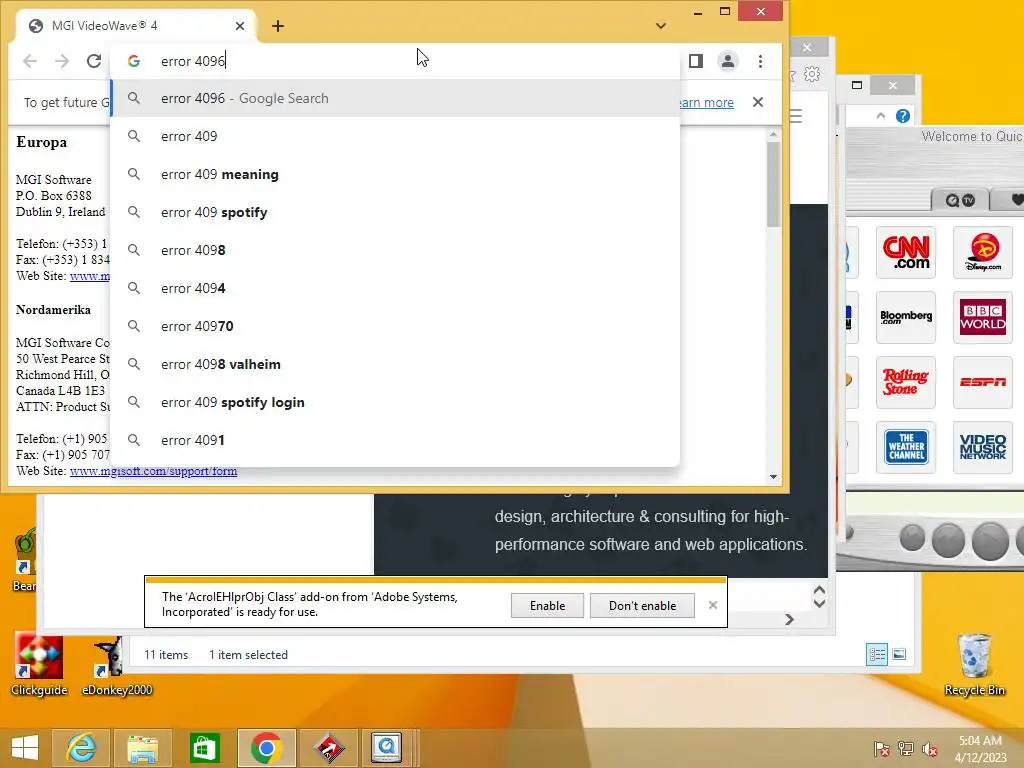Select suggestion 'error 409 meaning'
This screenshot has height=768, width=1024.
(395, 174)
